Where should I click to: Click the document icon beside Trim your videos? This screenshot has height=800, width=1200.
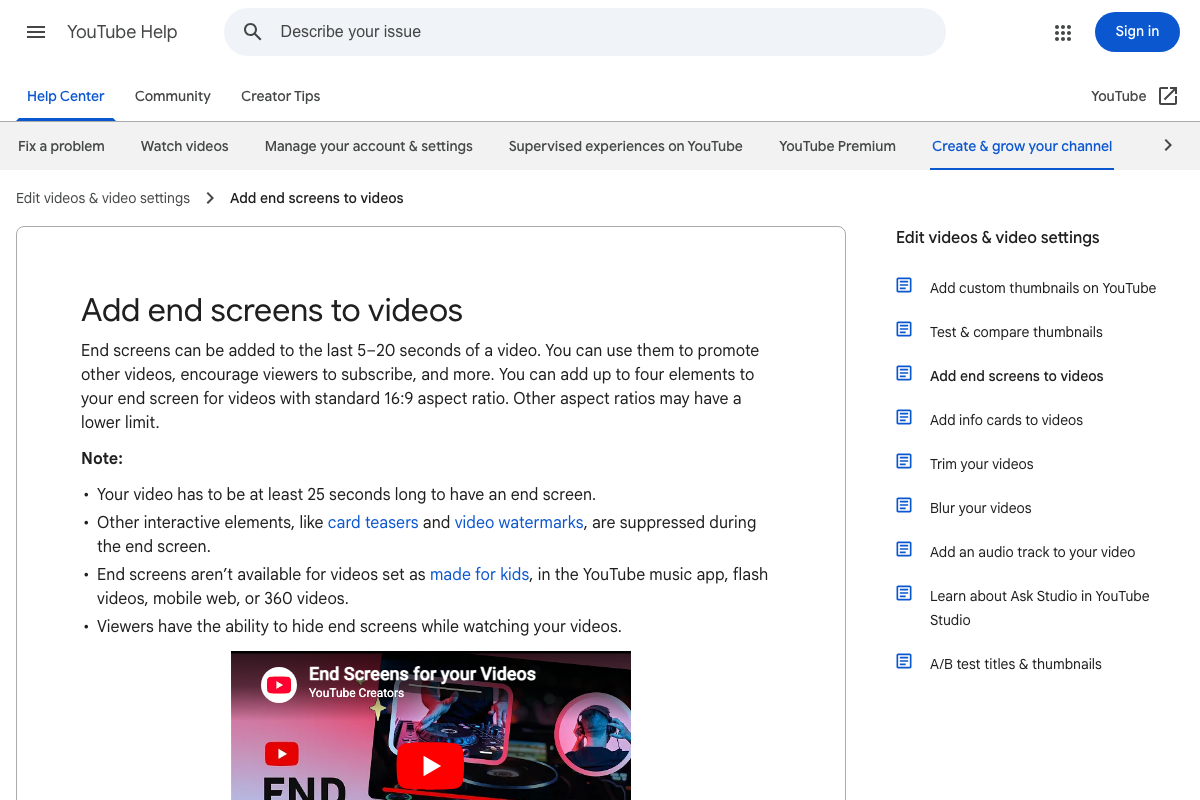point(904,462)
